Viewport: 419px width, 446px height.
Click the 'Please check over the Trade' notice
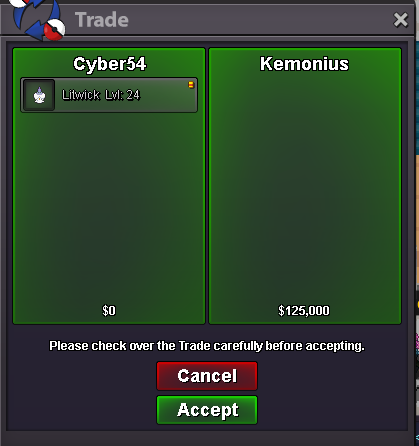[x=207, y=346]
